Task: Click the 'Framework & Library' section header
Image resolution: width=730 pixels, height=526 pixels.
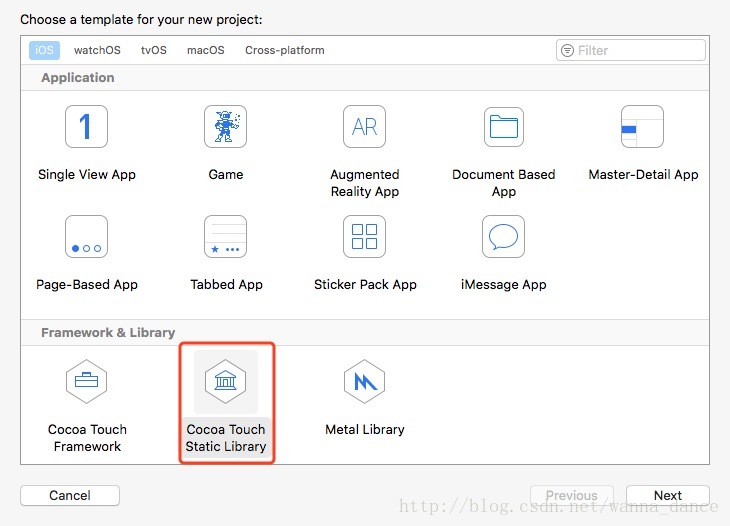Action: click(108, 332)
